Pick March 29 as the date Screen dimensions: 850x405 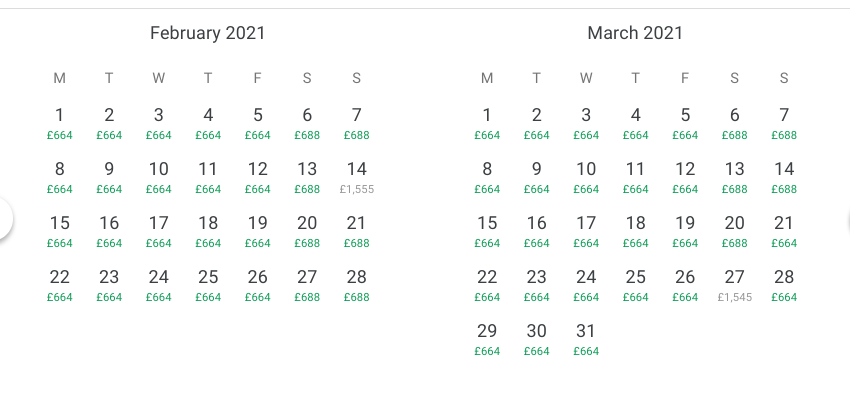click(x=487, y=338)
